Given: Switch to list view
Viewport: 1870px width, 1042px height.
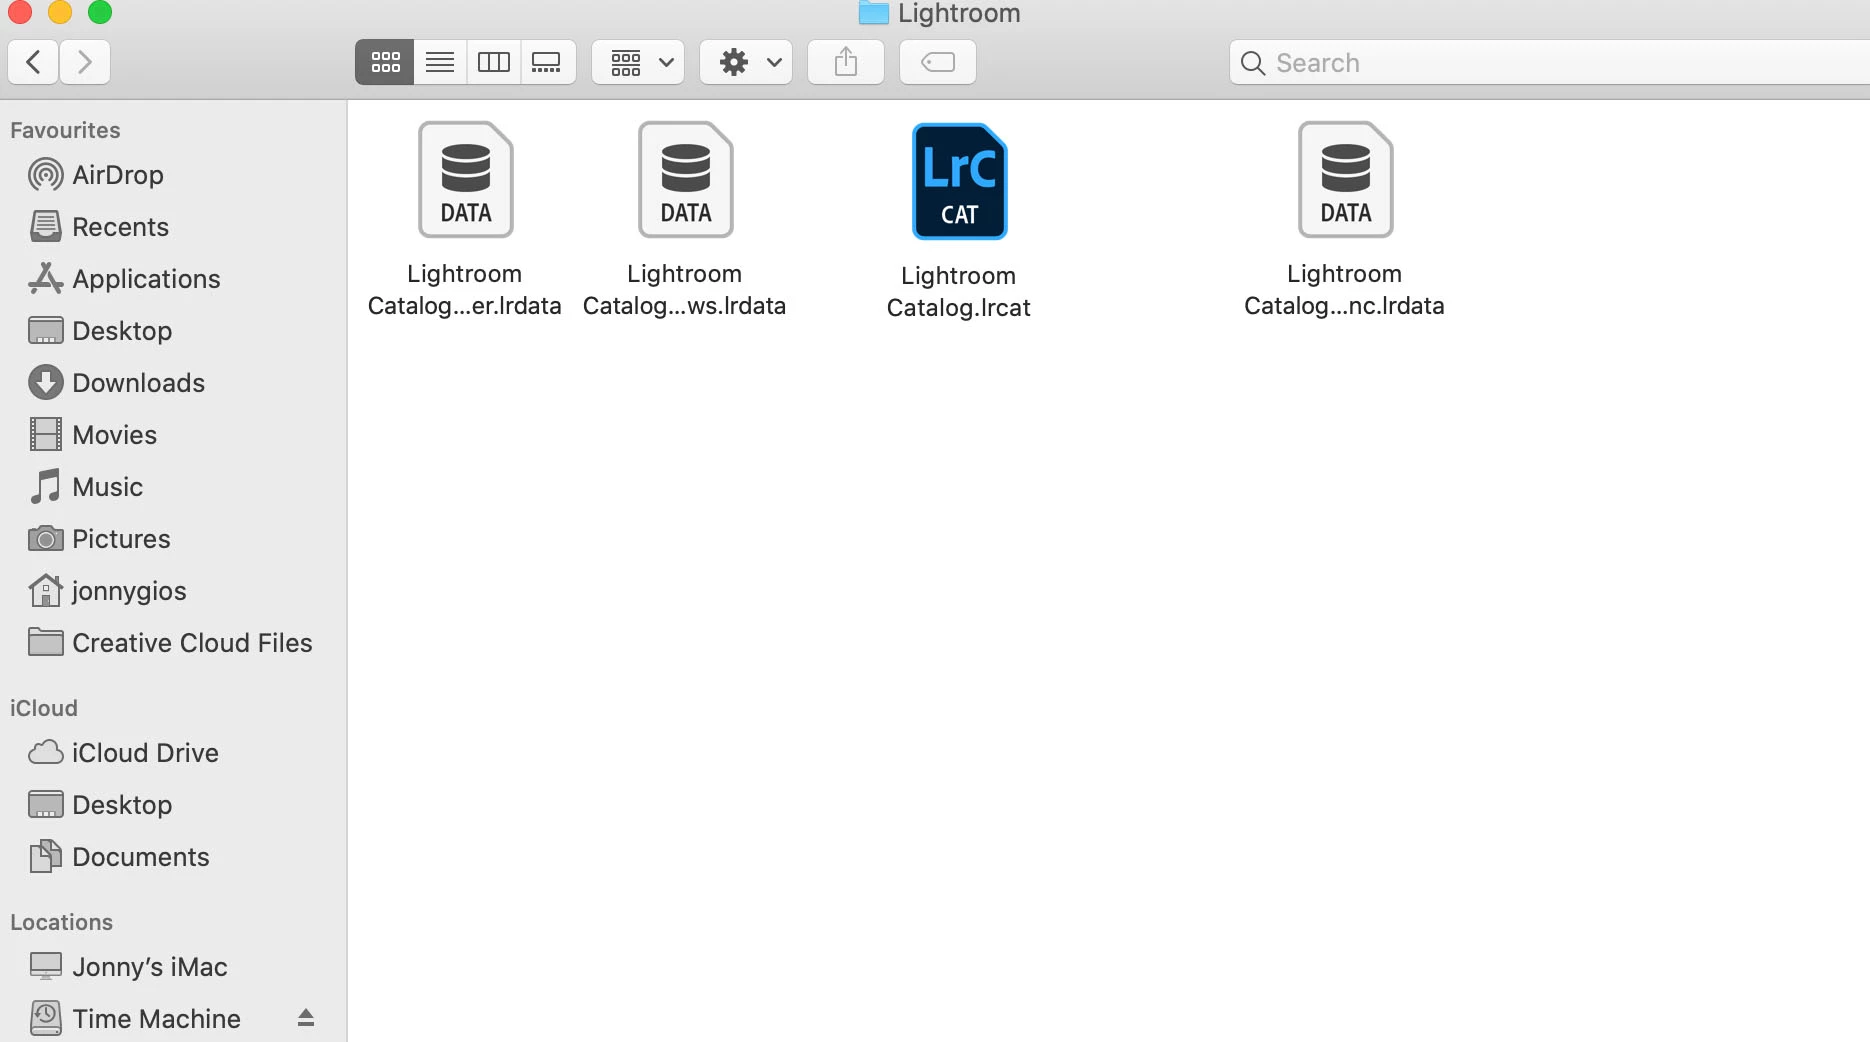Looking at the screenshot, I should [x=440, y=62].
